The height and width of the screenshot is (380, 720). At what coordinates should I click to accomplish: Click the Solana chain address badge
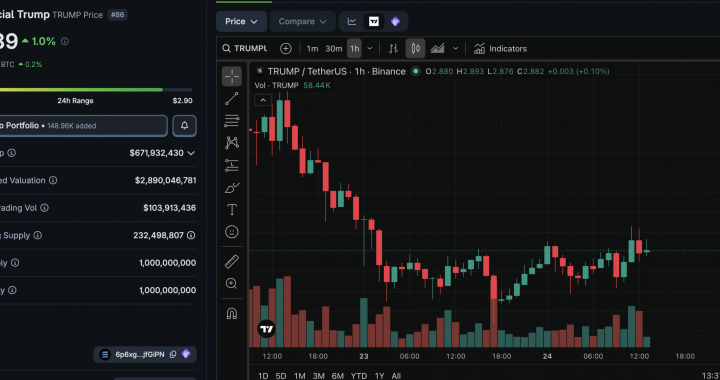click(145, 354)
